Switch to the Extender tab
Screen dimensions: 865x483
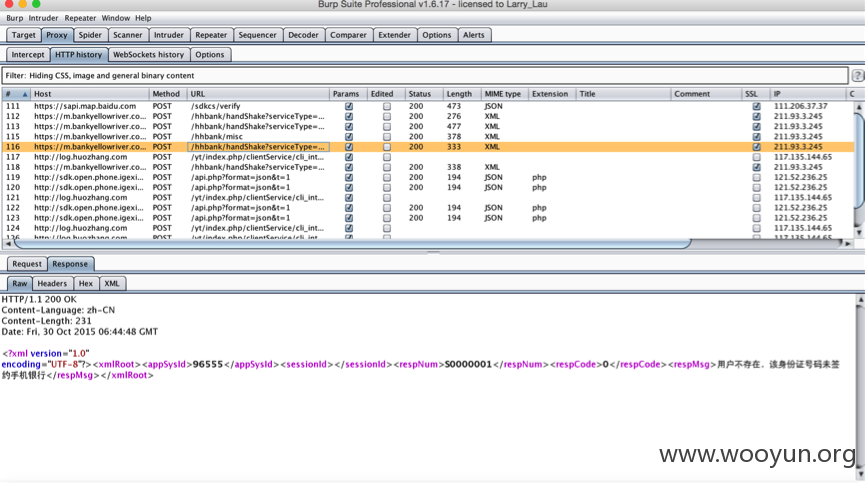click(394, 35)
